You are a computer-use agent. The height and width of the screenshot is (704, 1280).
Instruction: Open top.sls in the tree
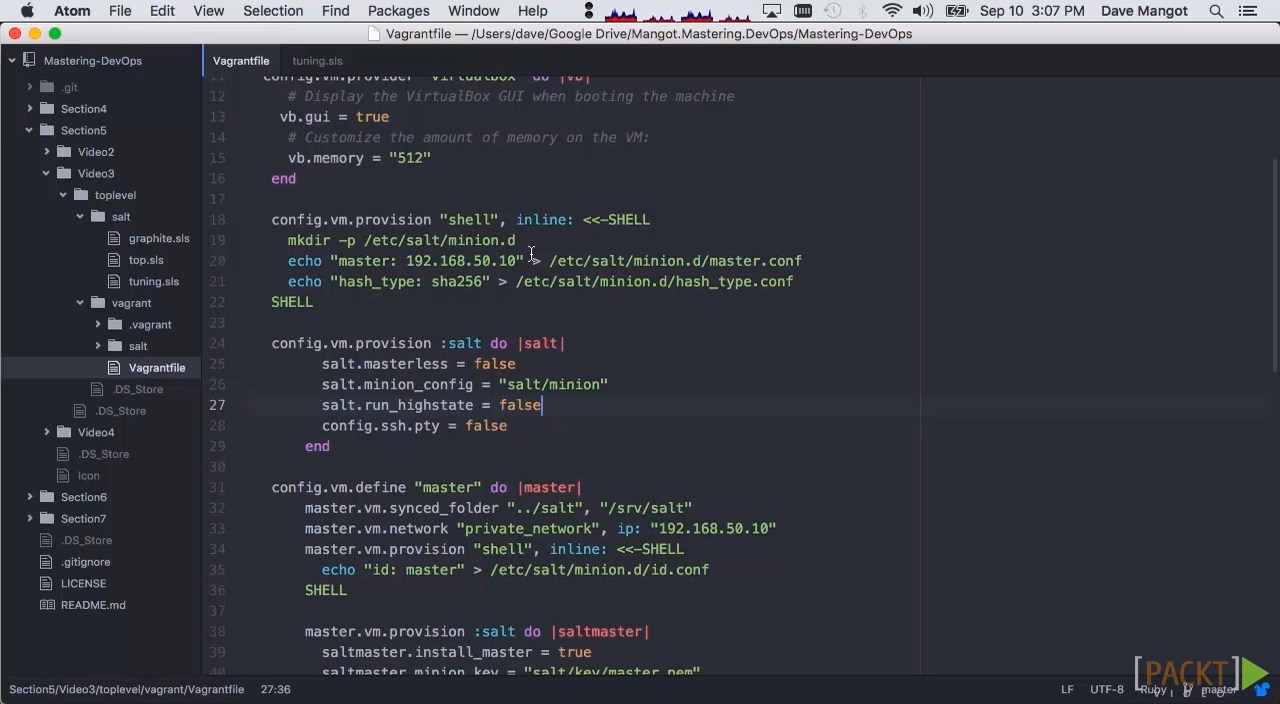coord(146,260)
